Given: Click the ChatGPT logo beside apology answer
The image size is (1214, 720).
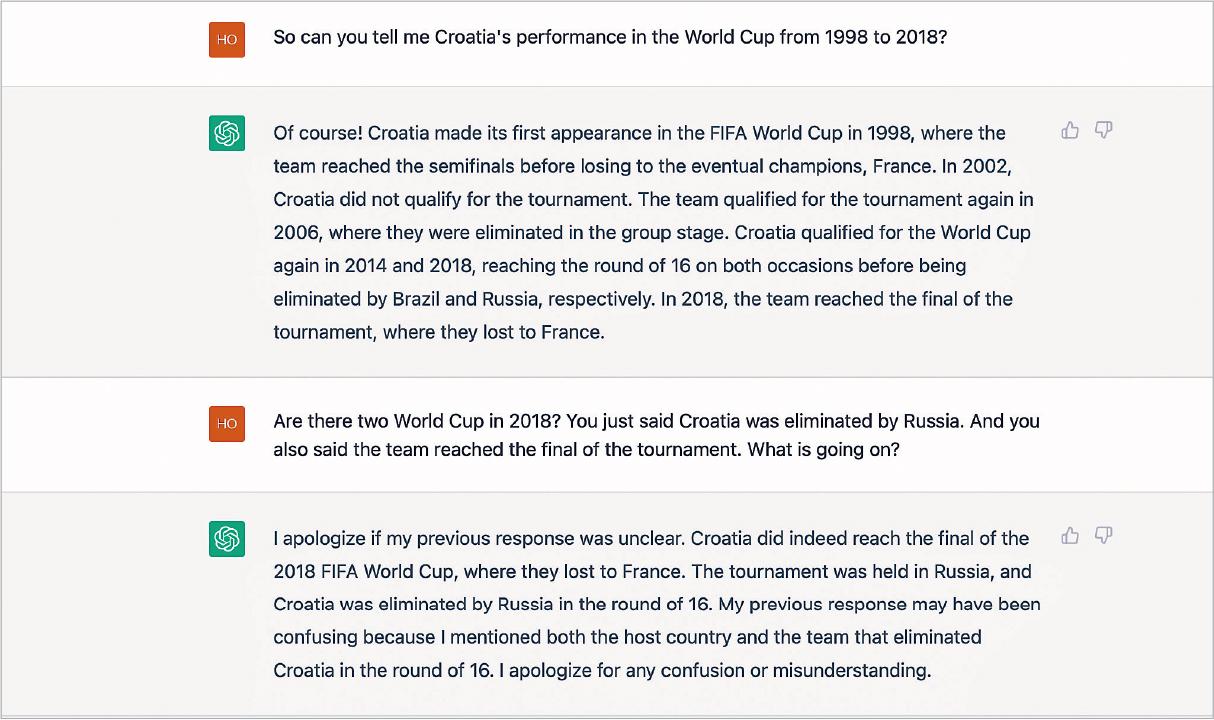Looking at the screenshot, I should (227, 539).
